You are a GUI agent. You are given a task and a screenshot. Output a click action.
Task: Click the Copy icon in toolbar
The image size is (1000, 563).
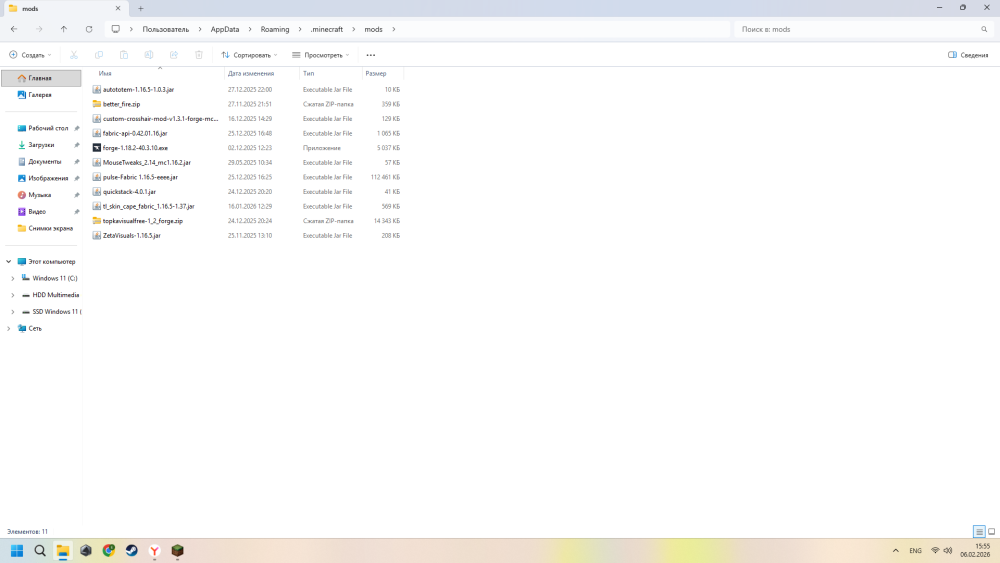[x=99, y=55]
